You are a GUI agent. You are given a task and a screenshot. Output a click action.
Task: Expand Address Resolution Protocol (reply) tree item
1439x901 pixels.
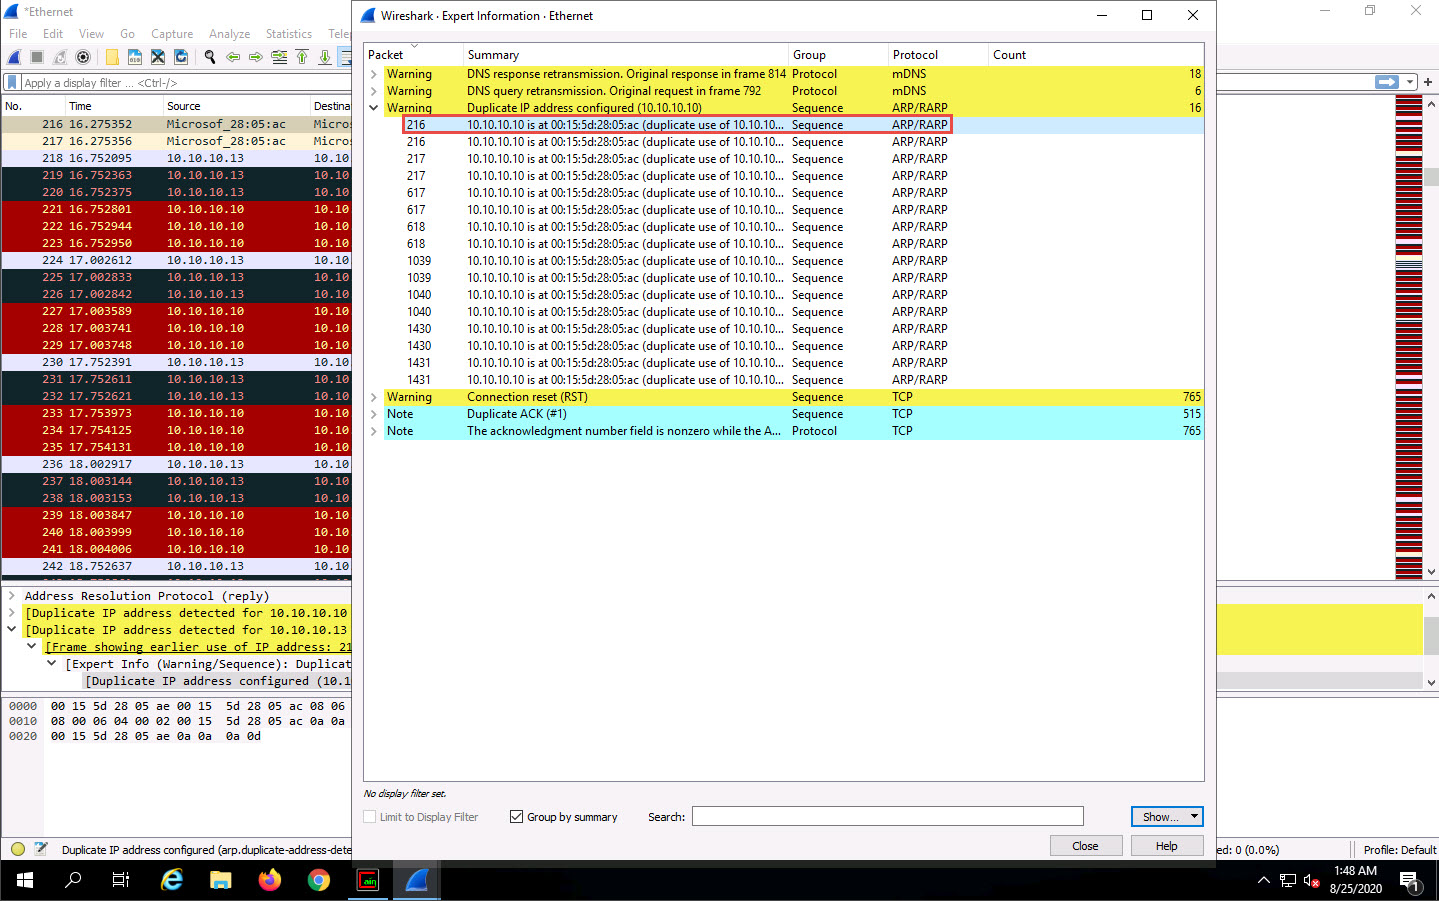point(11,596)
